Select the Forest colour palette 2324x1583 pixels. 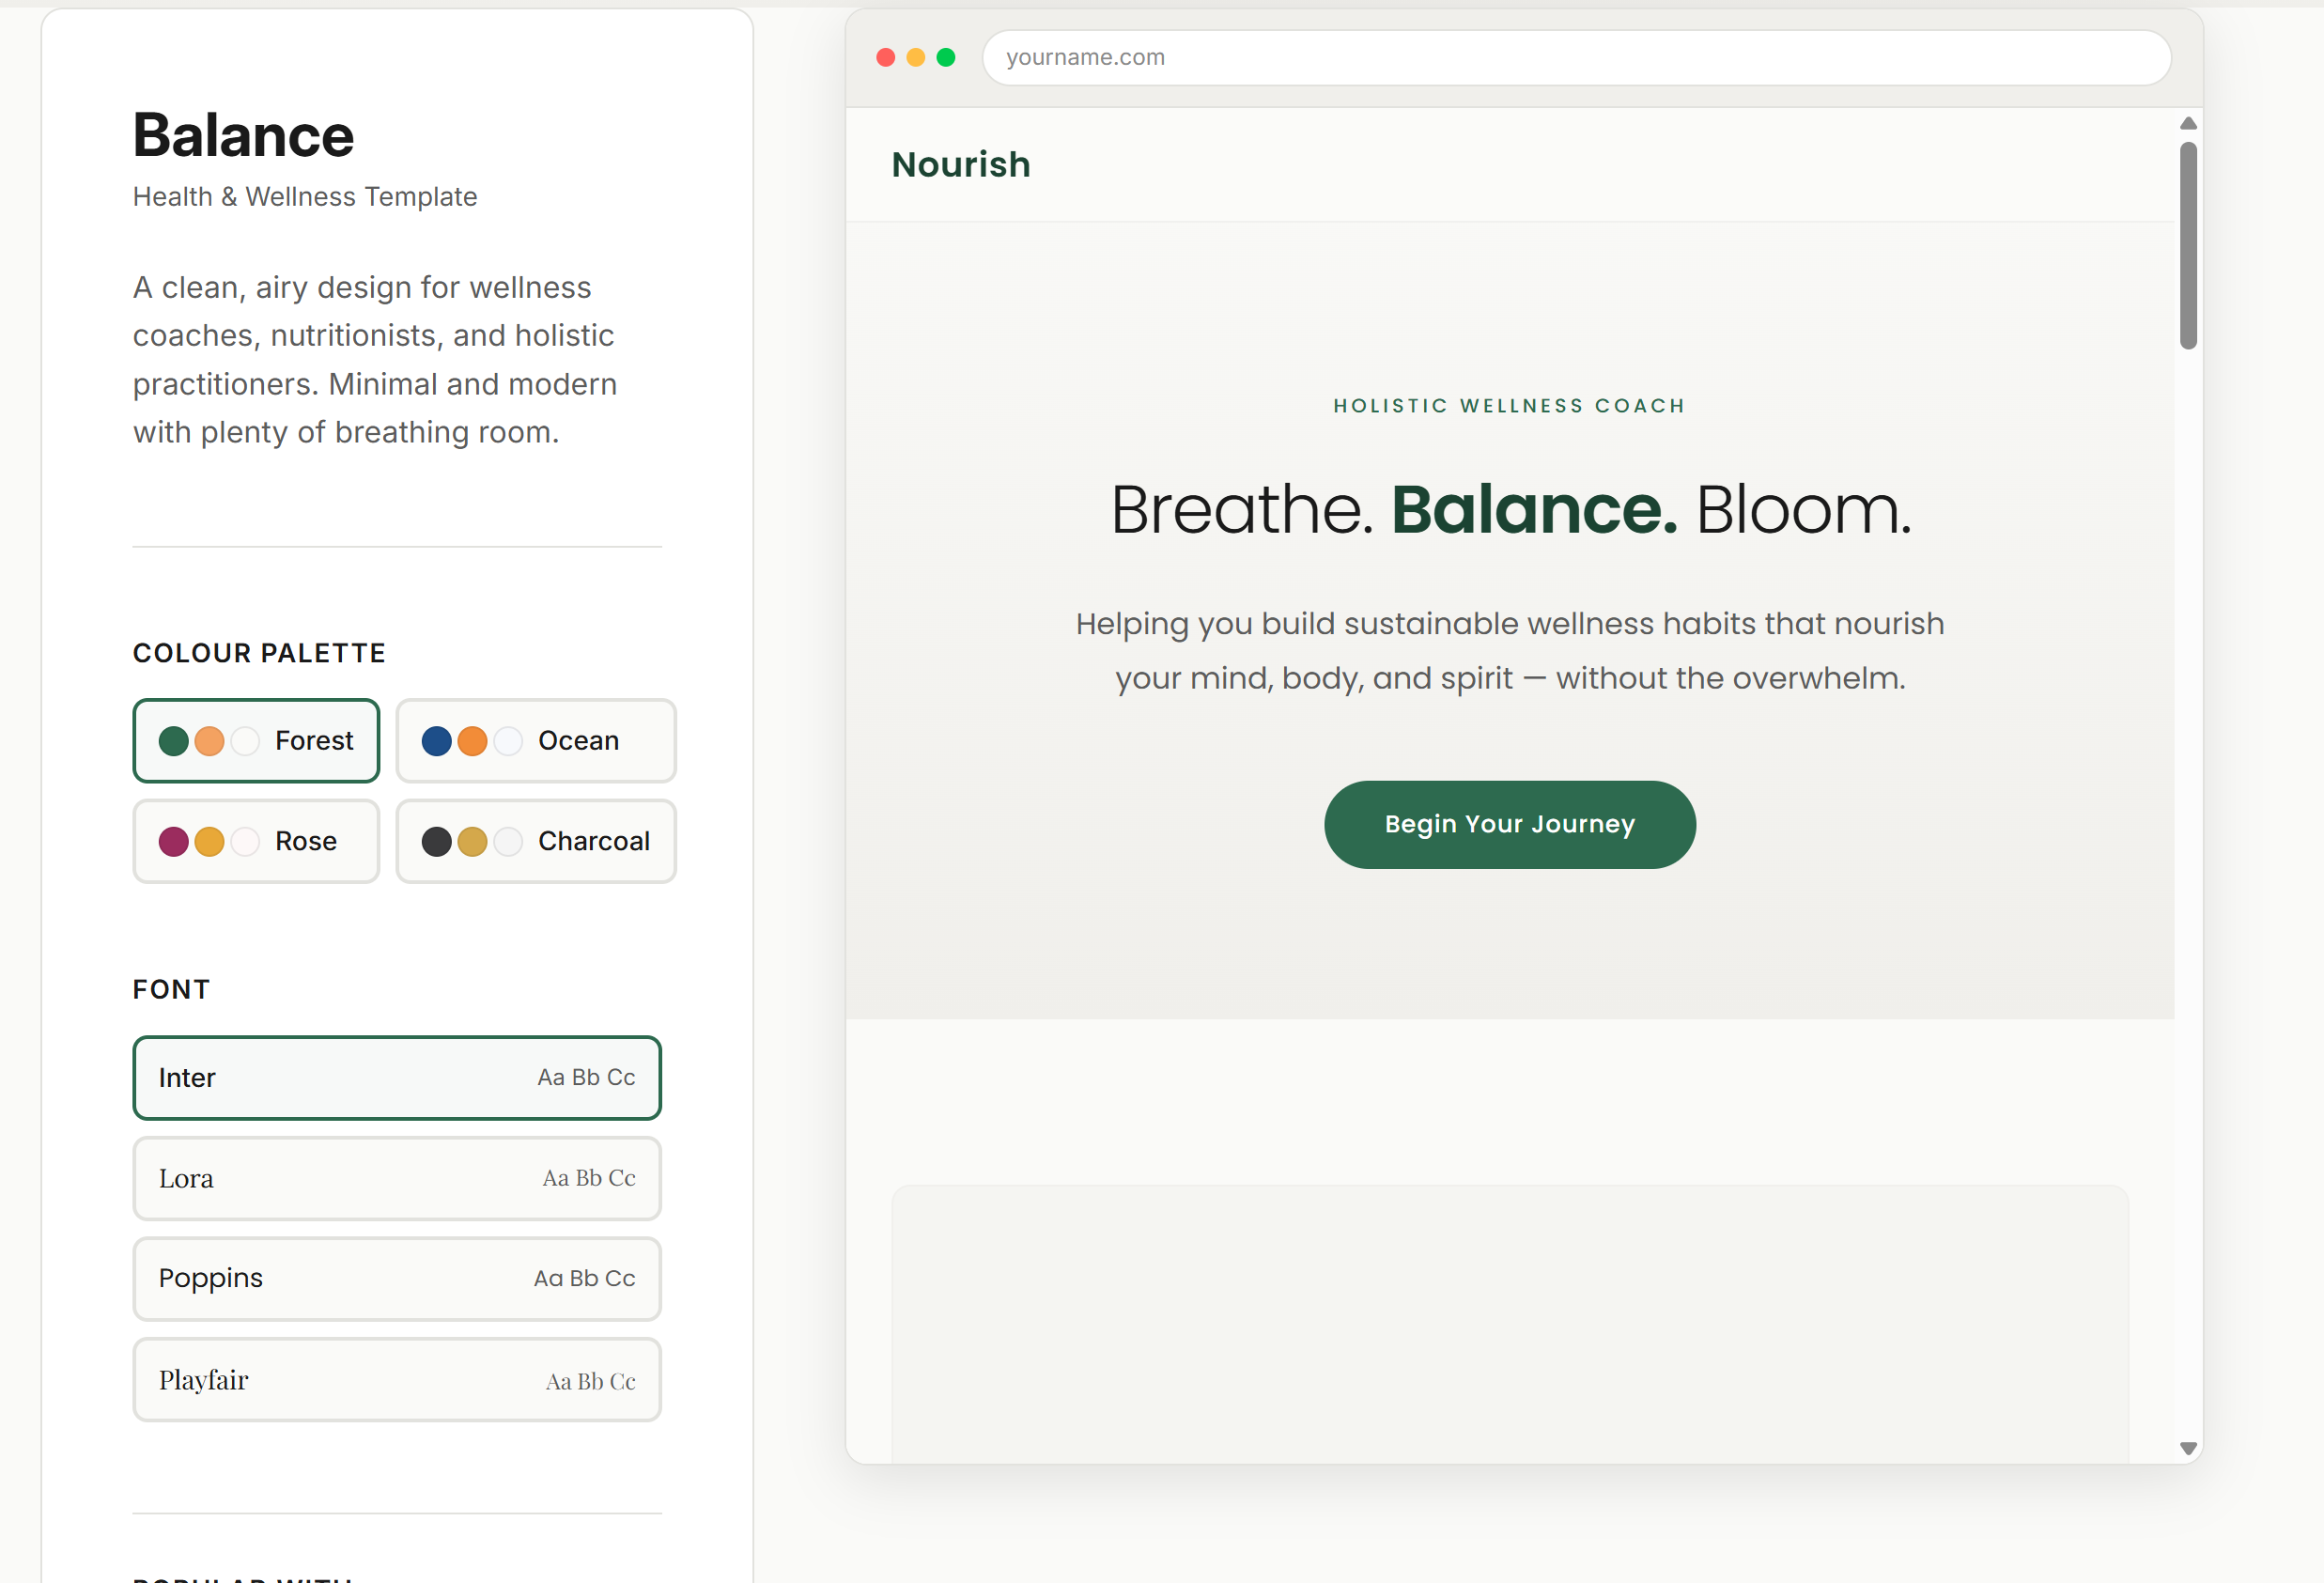[256, 741]
